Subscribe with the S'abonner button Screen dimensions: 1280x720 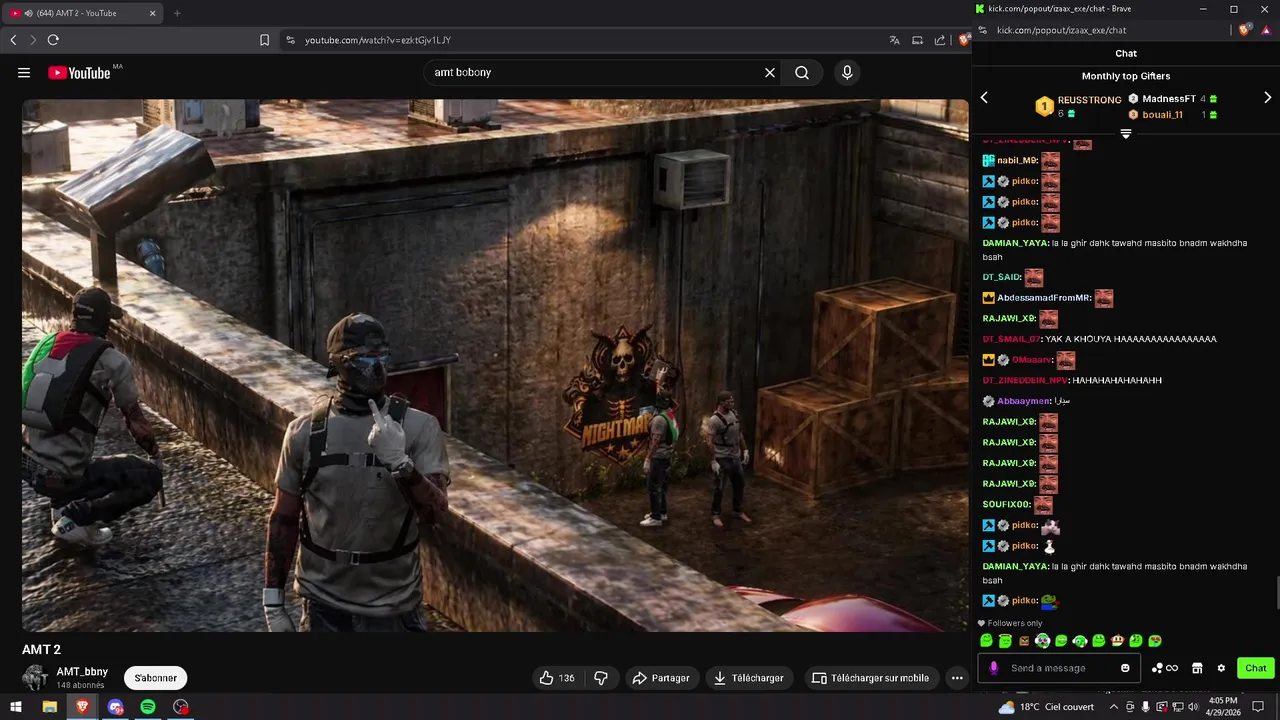tap(156, 678)
